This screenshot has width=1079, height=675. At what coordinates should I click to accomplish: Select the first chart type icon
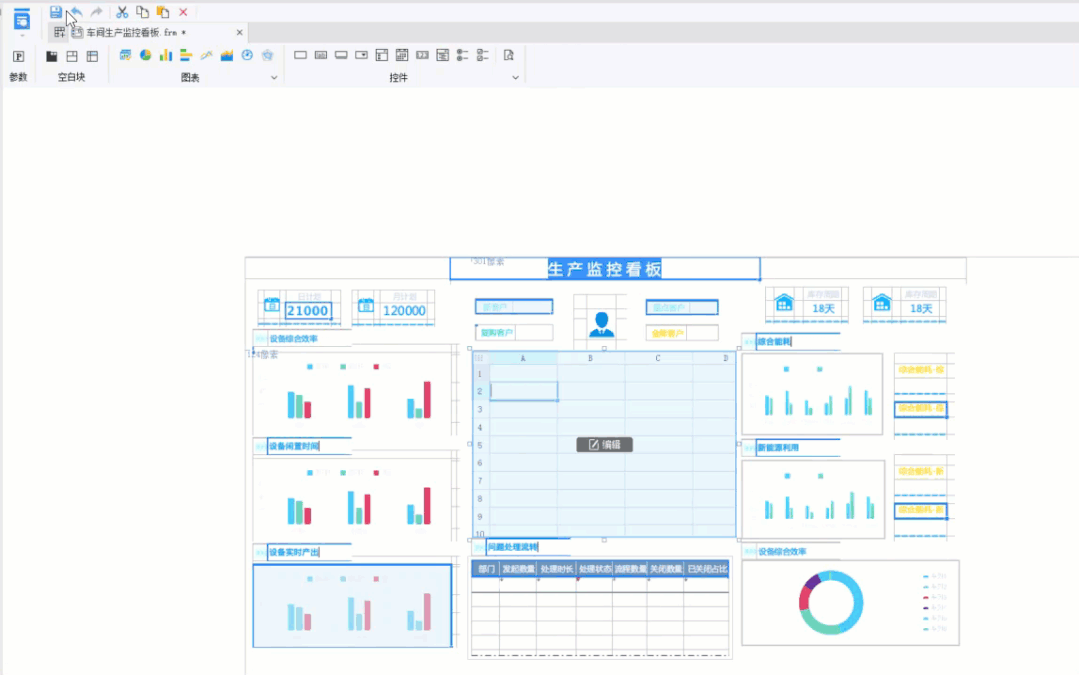tap(125, 55)
